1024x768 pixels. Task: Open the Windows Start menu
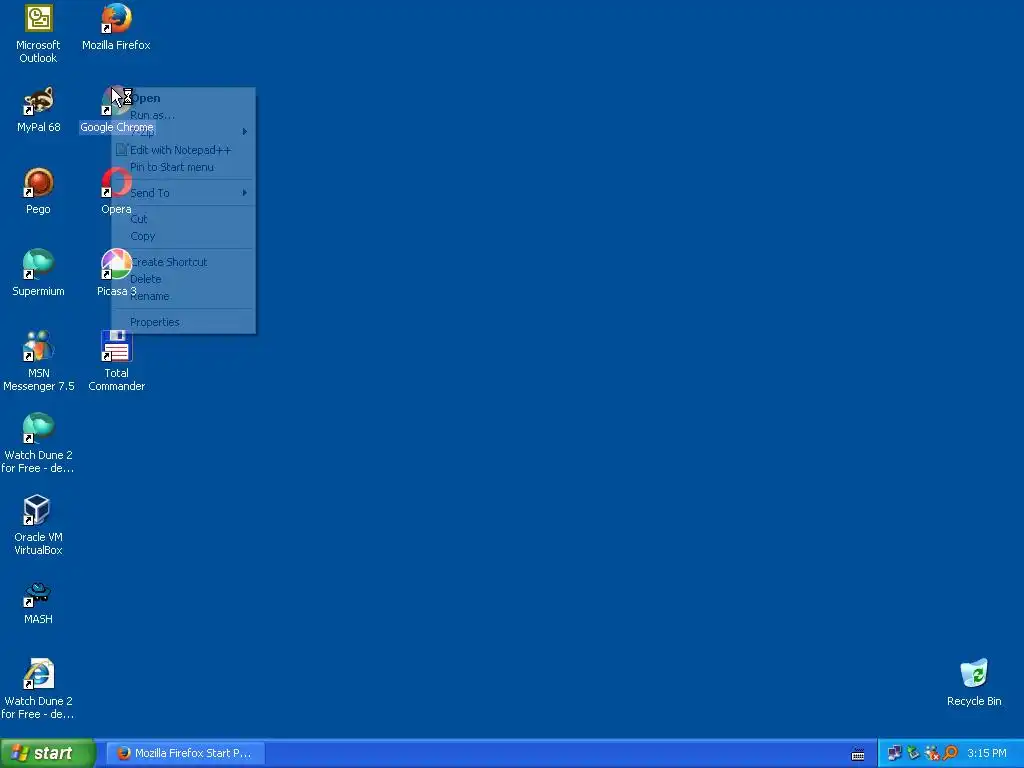pyautogui.click(x=48, y=753)
